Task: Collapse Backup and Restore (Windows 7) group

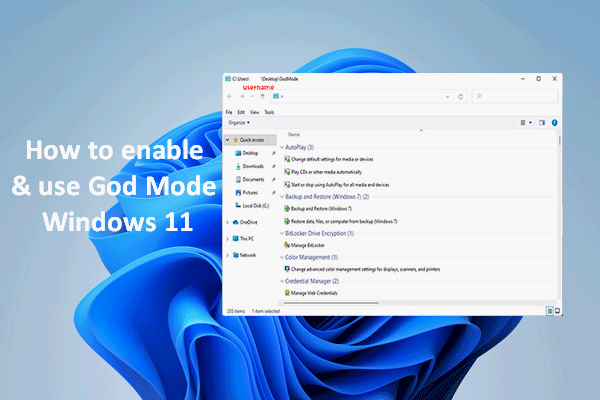Action: (x=282, y=197)
